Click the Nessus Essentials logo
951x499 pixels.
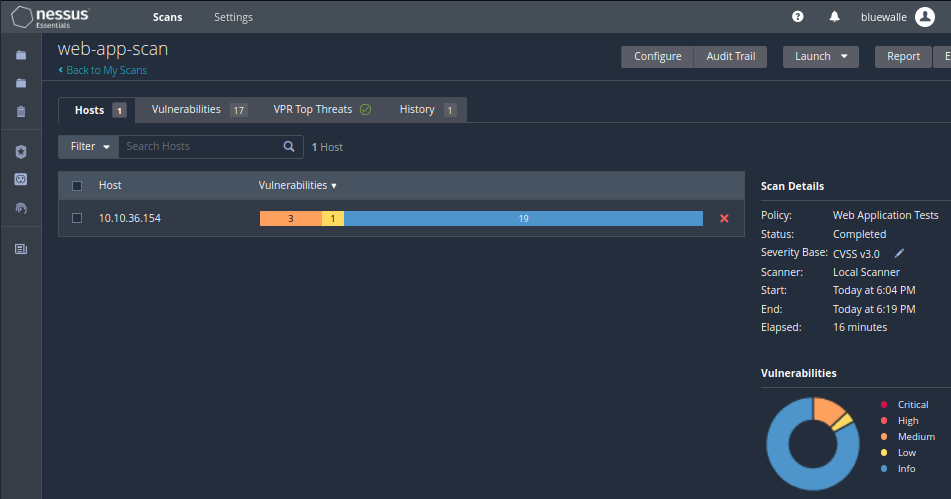50,17
